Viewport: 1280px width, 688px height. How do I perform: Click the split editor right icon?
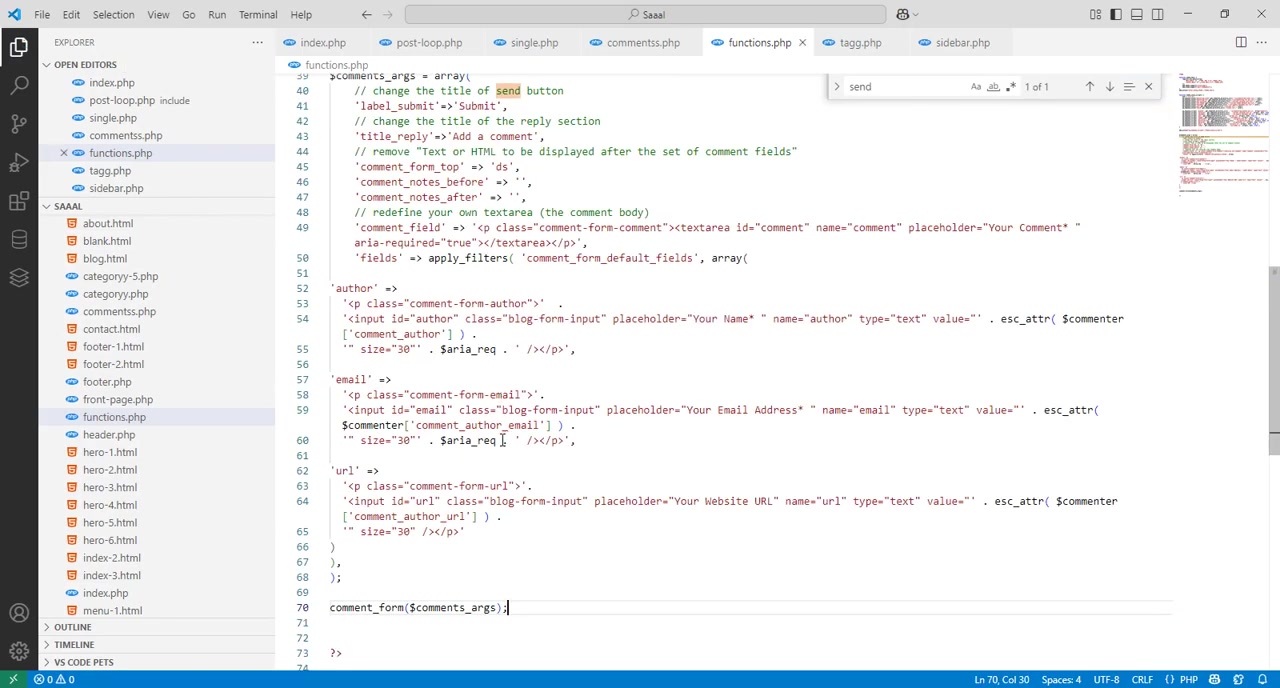pyautogui.click(x=1241, y=43)
